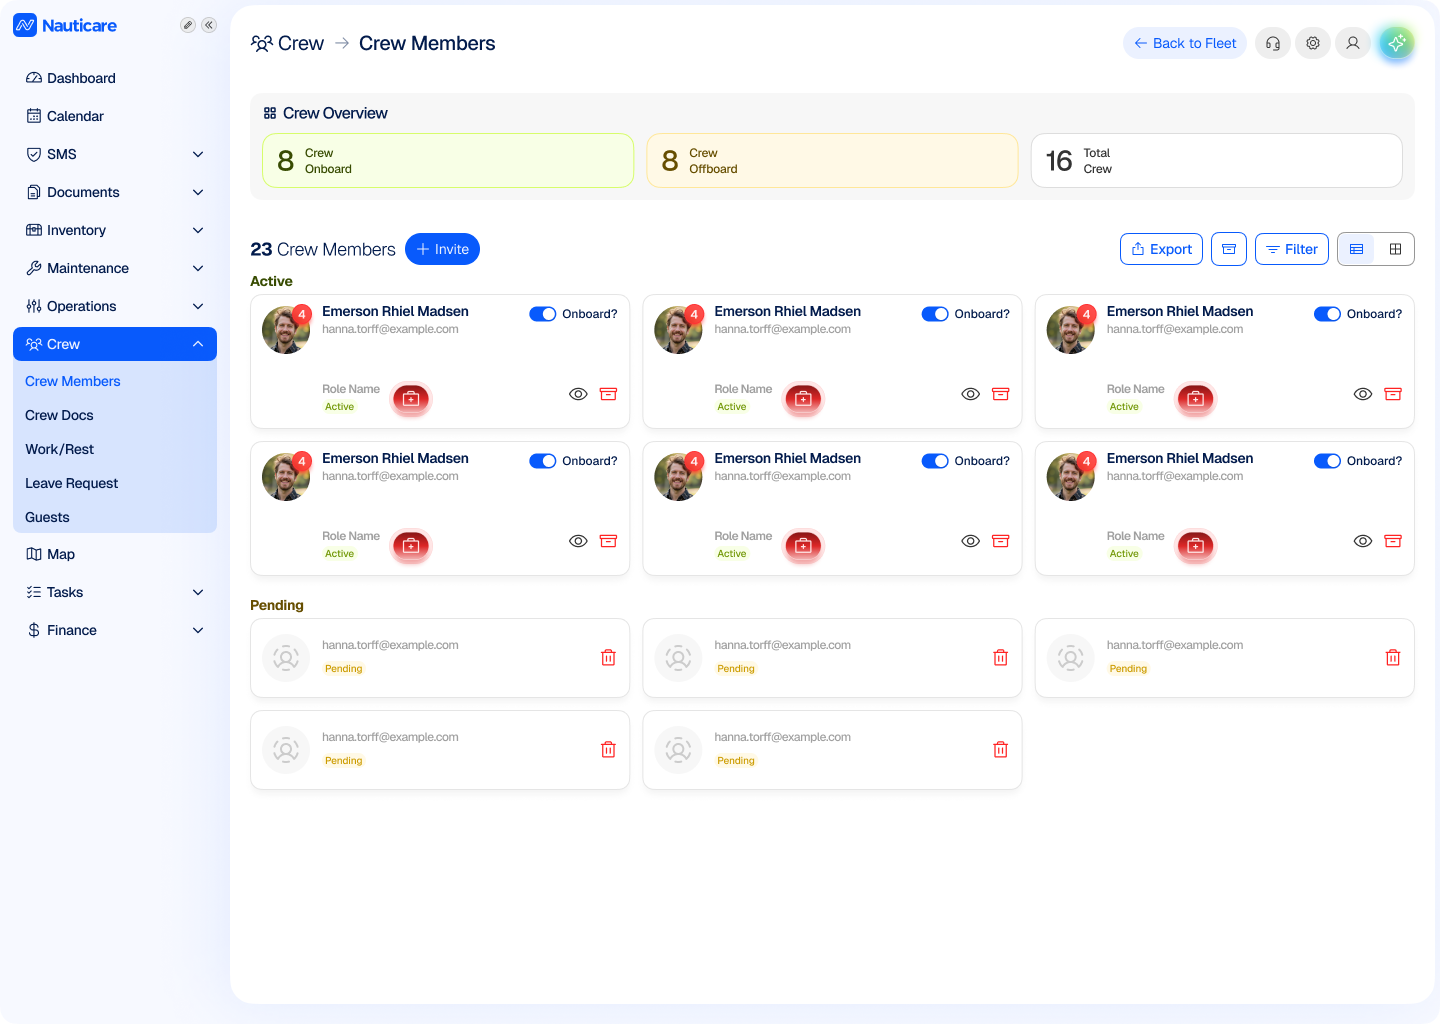Click the archive box button beside Export
The image size is (1440, 1024).
(1229, 249)
